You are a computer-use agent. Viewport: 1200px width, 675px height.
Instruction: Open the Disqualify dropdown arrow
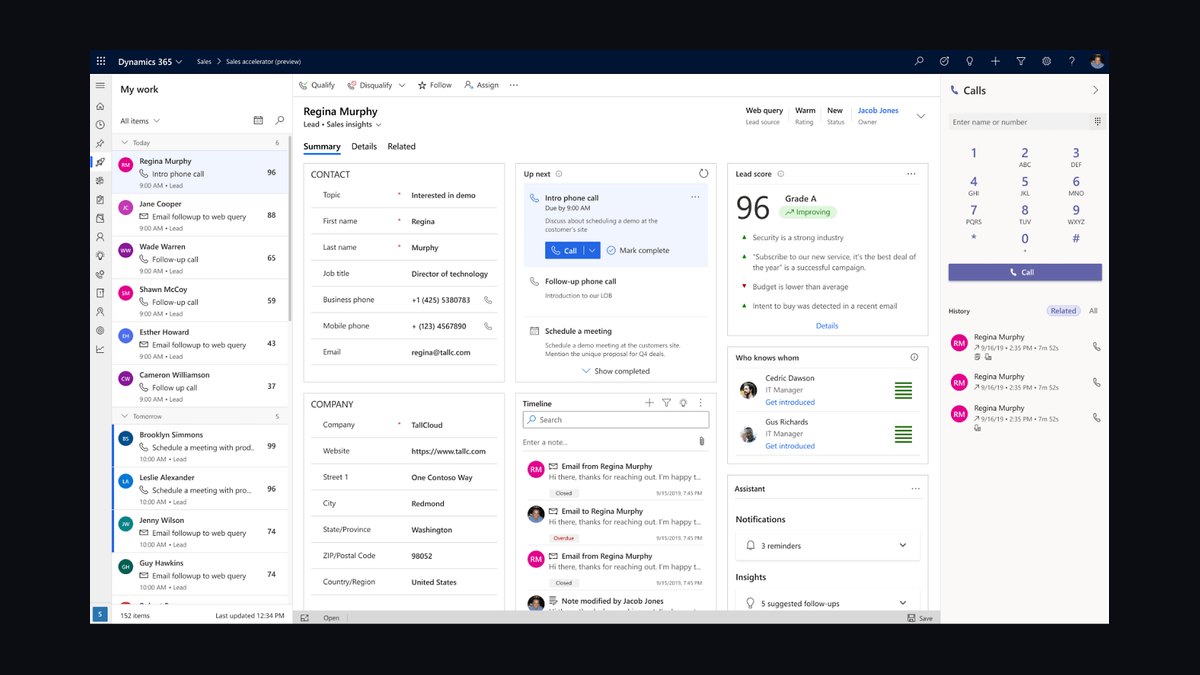(402, 86)
